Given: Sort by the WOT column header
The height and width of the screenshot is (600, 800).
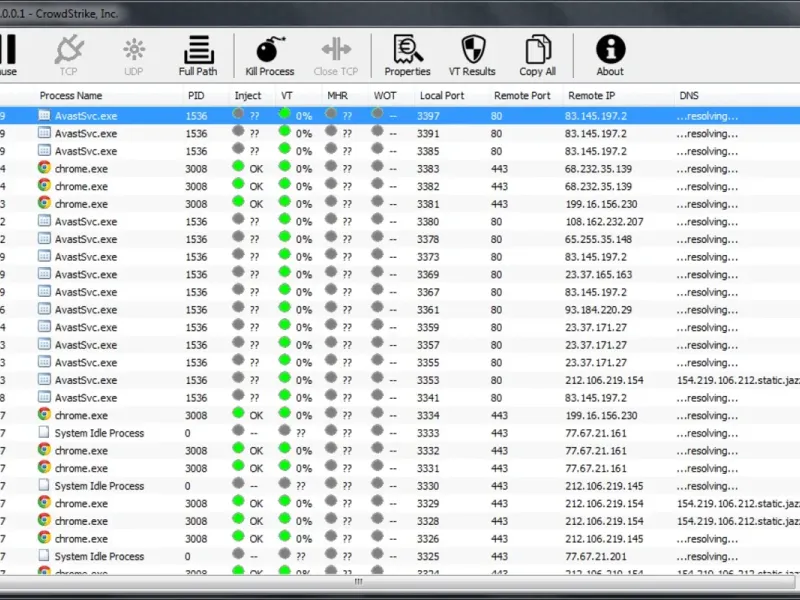Looking at the screenshot, I should [x=385, y=95].
